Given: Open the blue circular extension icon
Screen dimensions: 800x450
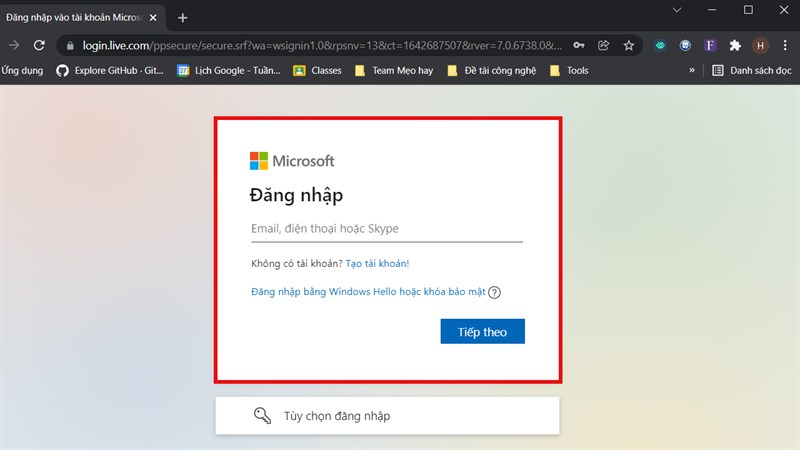Looking at the screenshot, I should [x=685, y=45].
